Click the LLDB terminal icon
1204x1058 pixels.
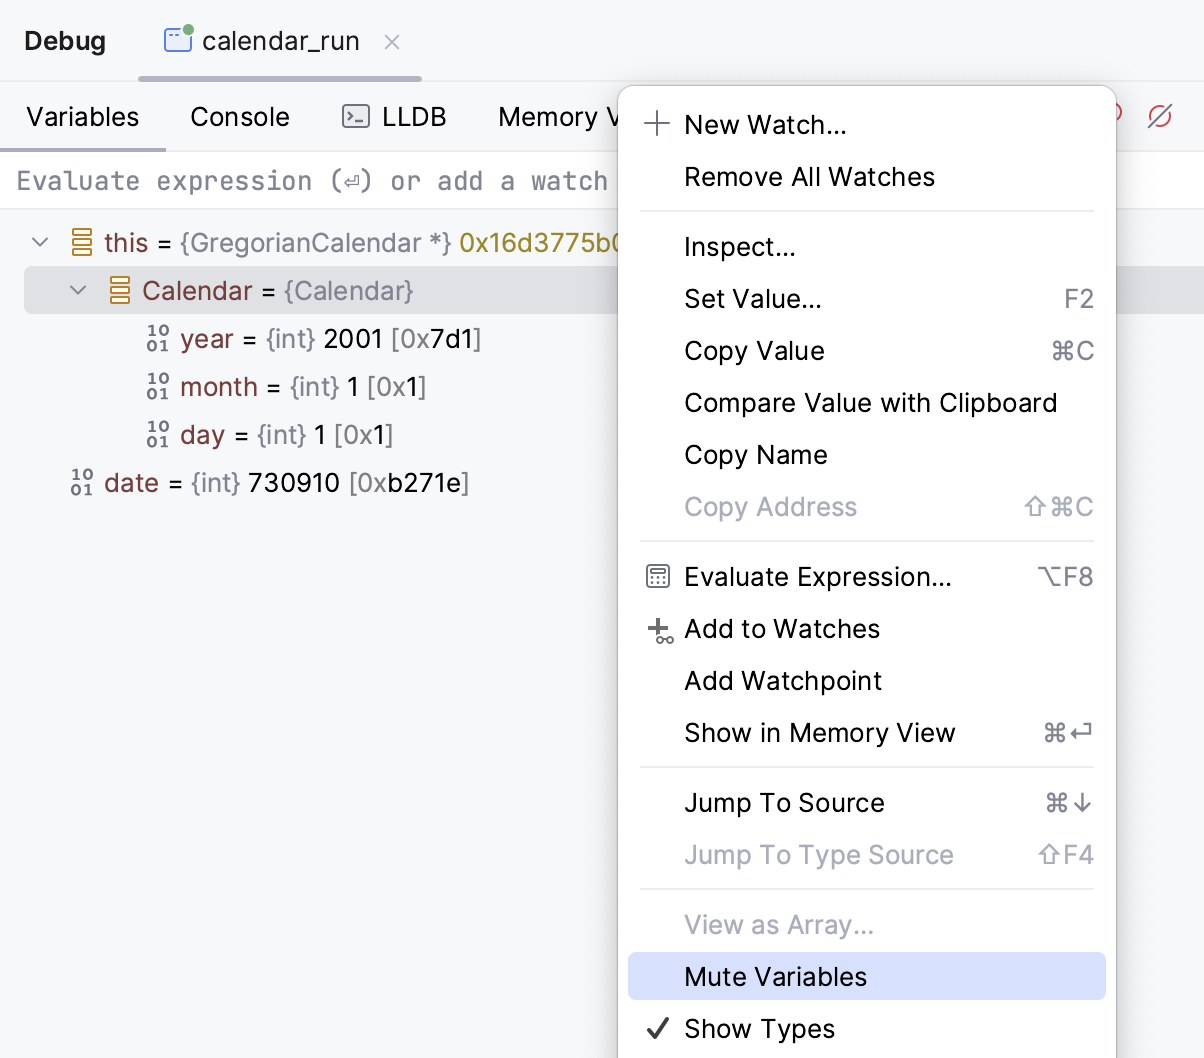tap(356, 117)
